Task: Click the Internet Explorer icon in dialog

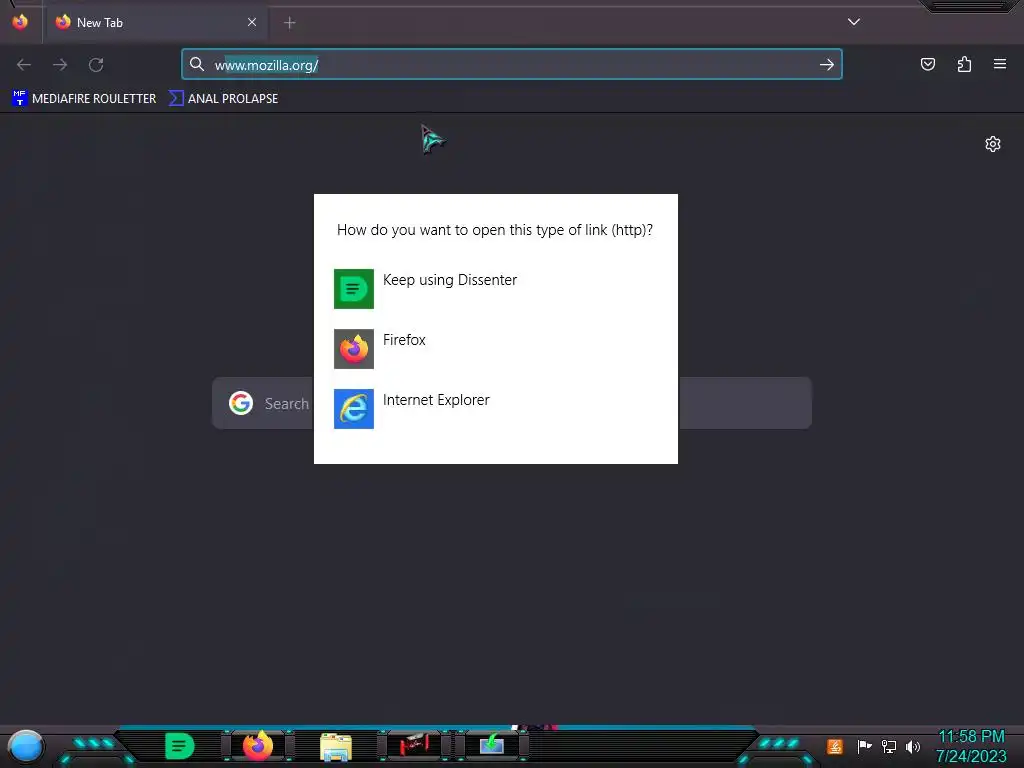Action: click(x=354, y=409)
